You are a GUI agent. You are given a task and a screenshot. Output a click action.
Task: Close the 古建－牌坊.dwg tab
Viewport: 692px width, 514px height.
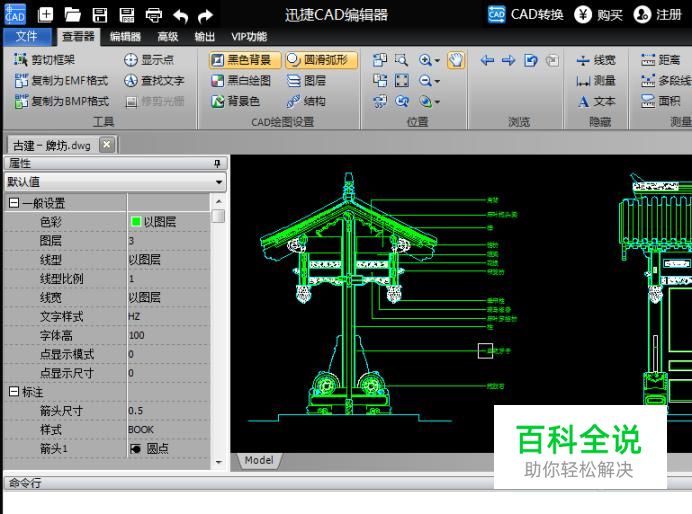[x=107, y=144]
